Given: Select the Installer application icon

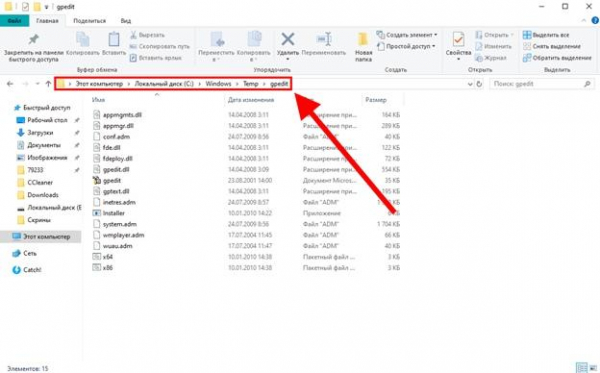Looking at the screenshot, I should [96, 213].
